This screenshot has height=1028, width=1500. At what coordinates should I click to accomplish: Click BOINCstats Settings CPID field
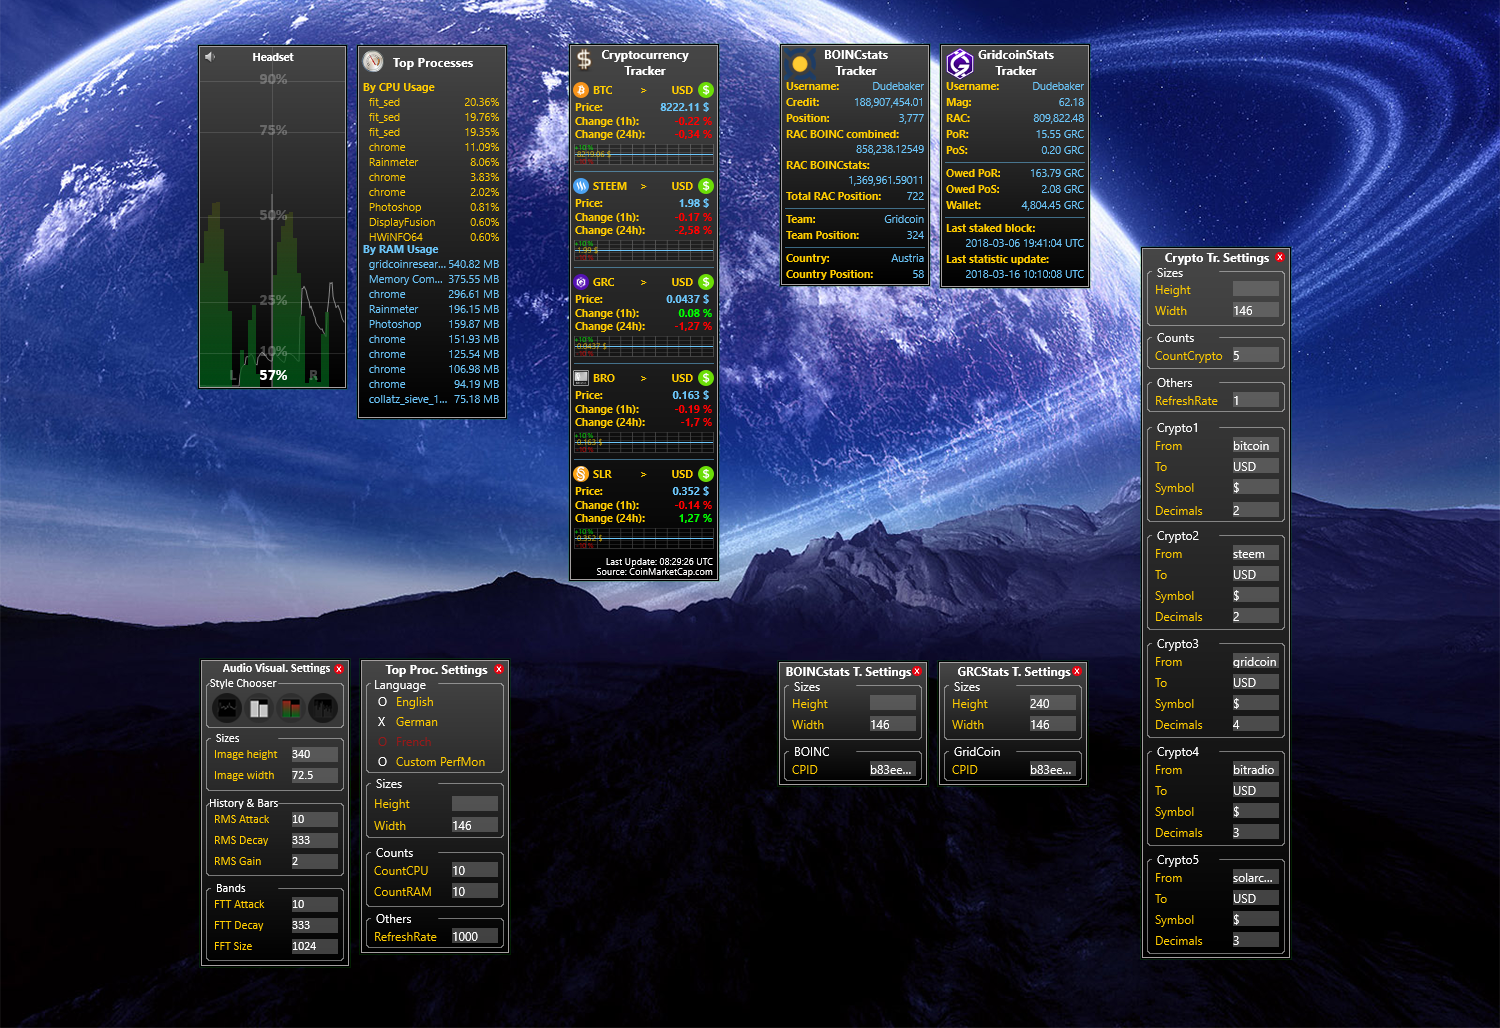892,769
